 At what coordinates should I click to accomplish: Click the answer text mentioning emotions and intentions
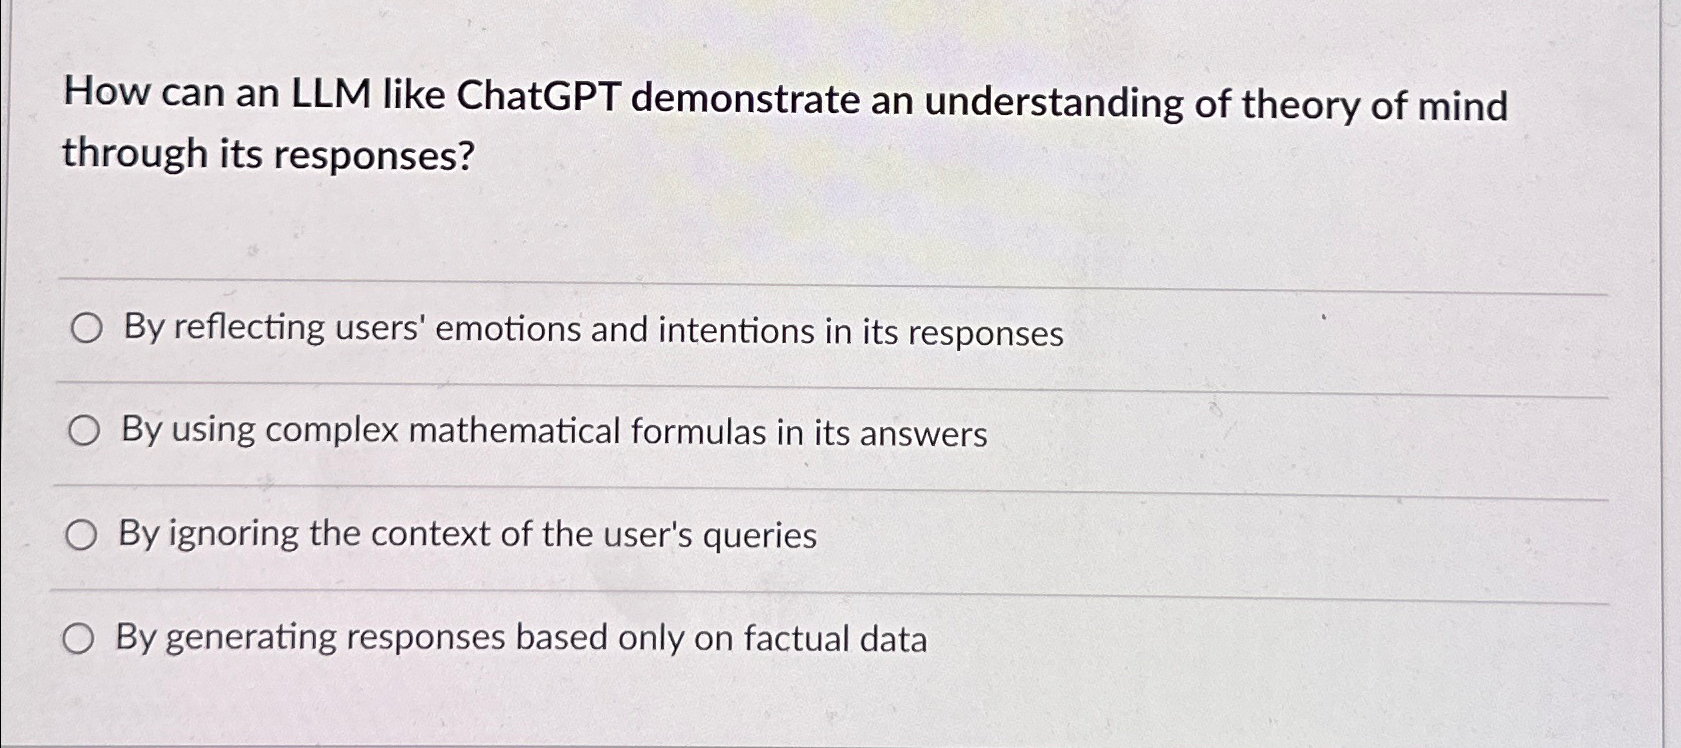(590, 330)
